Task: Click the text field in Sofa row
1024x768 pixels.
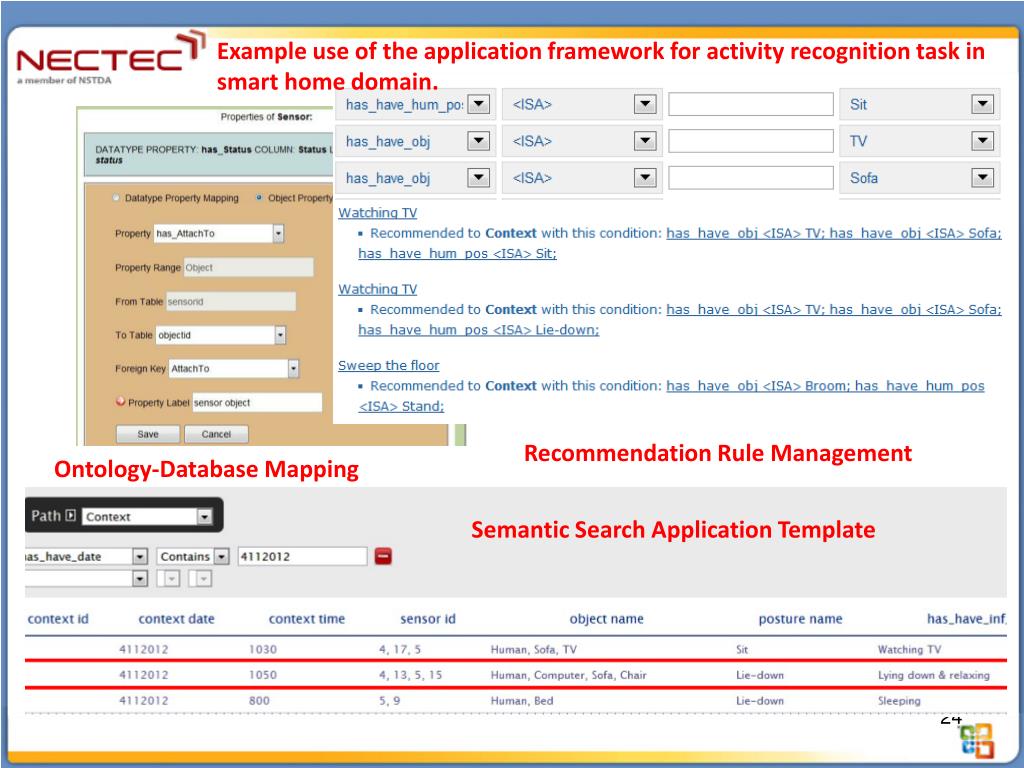Action: tap(751, 178)
